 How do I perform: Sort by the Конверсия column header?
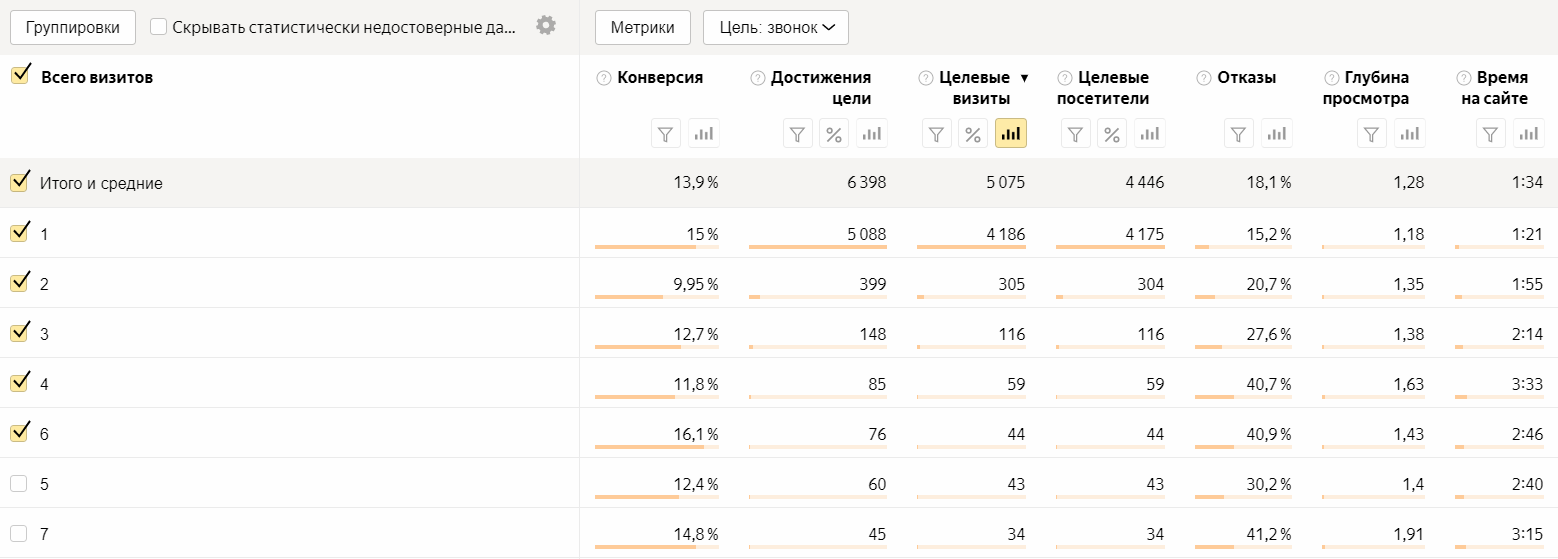[x=660, y=77]
